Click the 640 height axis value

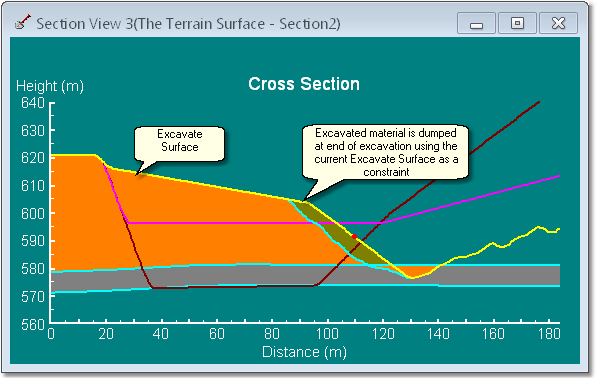pyautogui.click(x=33, y=103)
